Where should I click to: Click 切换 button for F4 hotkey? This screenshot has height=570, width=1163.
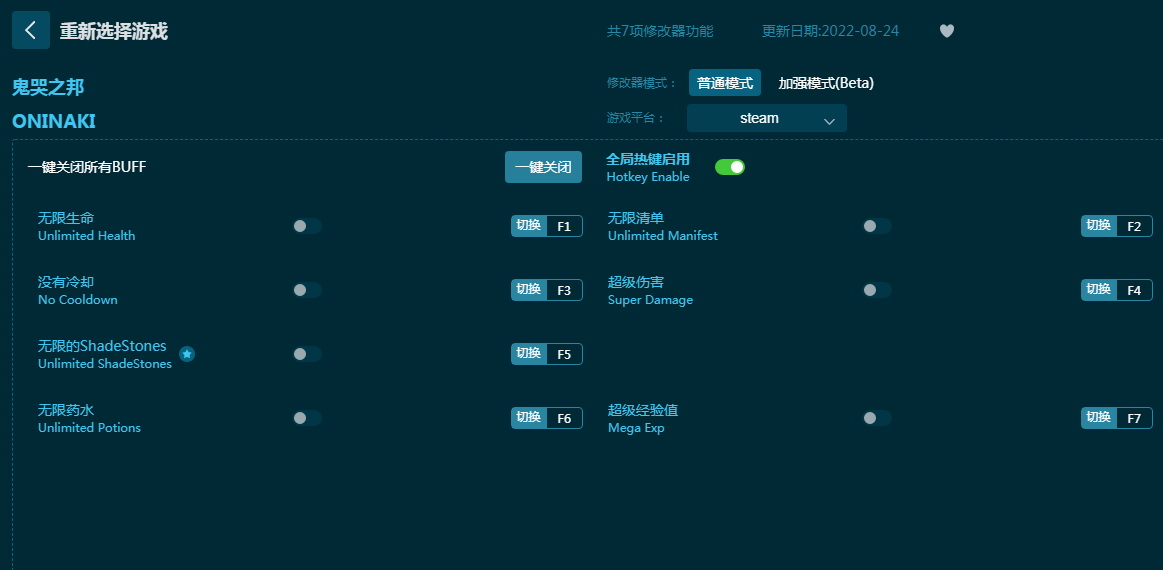(1098, 289)
